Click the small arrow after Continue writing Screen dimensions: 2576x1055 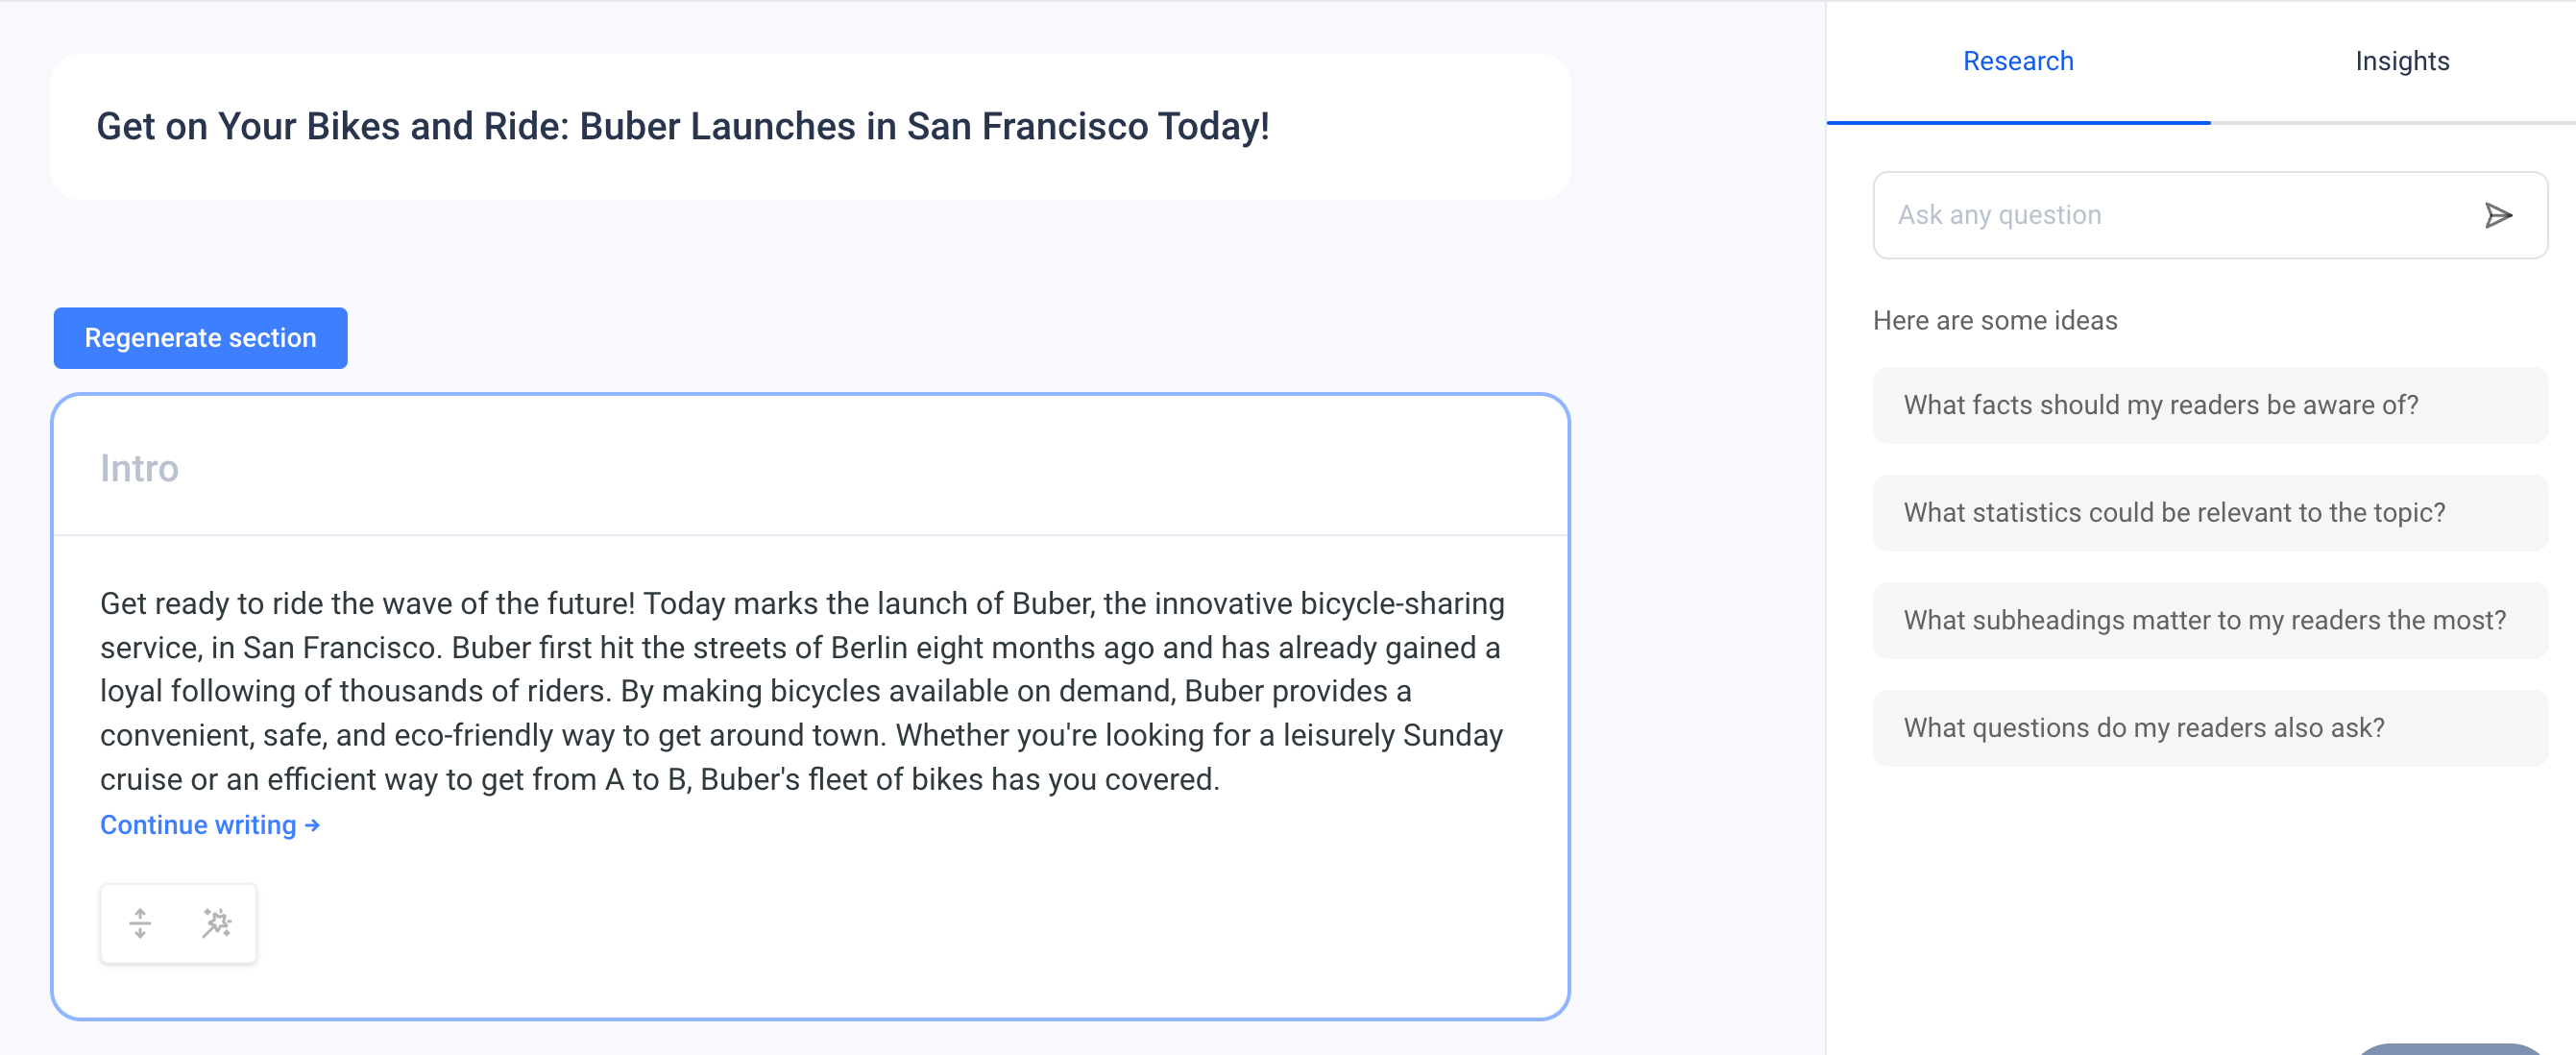313,825
